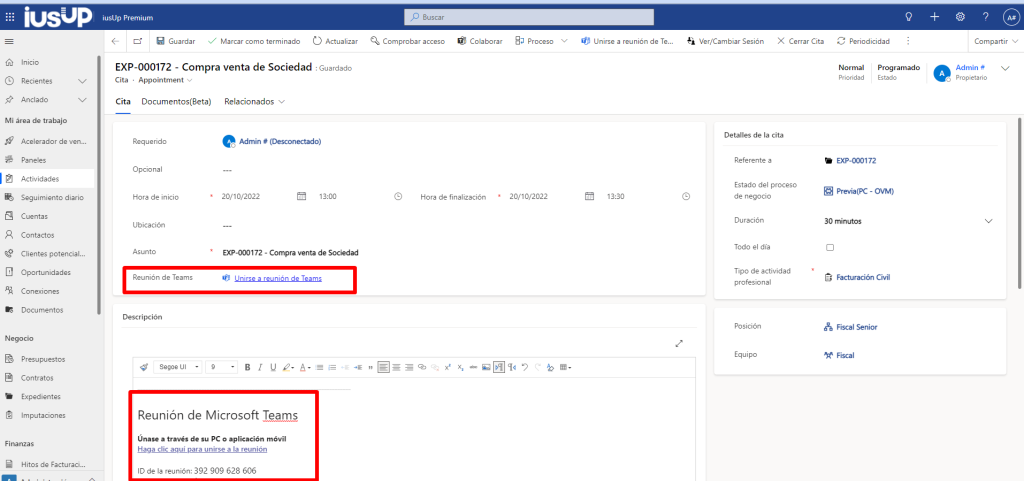Click the Unirse a reunión de Teams link
Viewport: 1024px width, 481px height.
tap(278, 278)
